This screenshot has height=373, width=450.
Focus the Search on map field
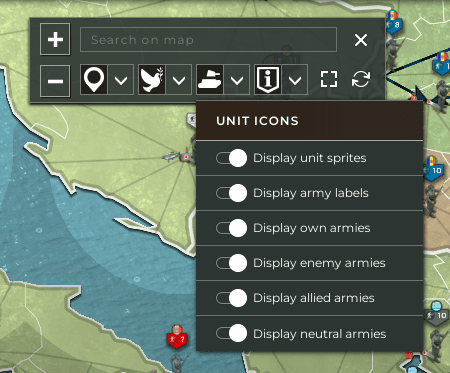coord(208,40)
